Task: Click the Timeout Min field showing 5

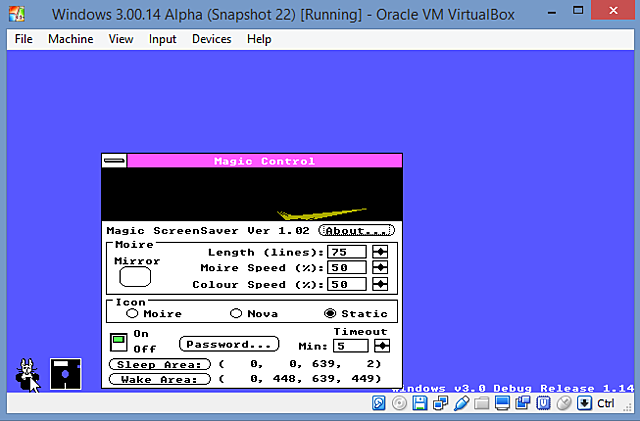Action: 351,346
